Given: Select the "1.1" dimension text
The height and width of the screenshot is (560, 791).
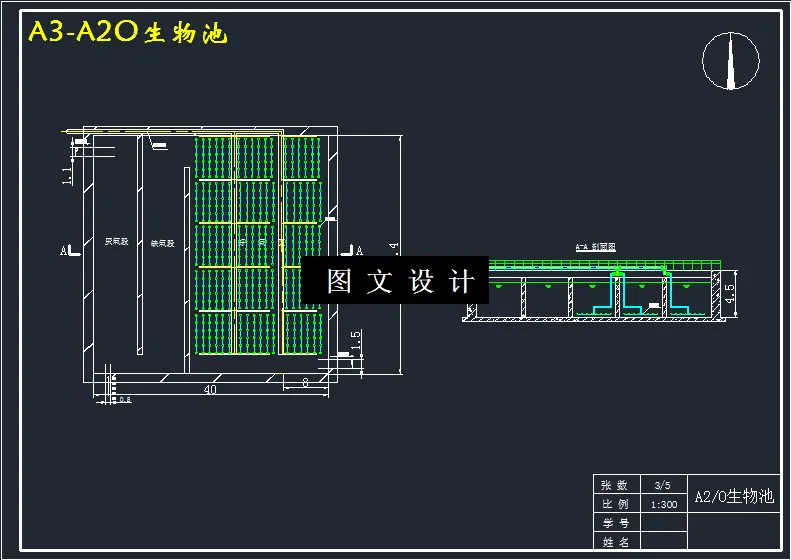Looking at the screenshot, I should pyautogui.click(x=67, y=176).
